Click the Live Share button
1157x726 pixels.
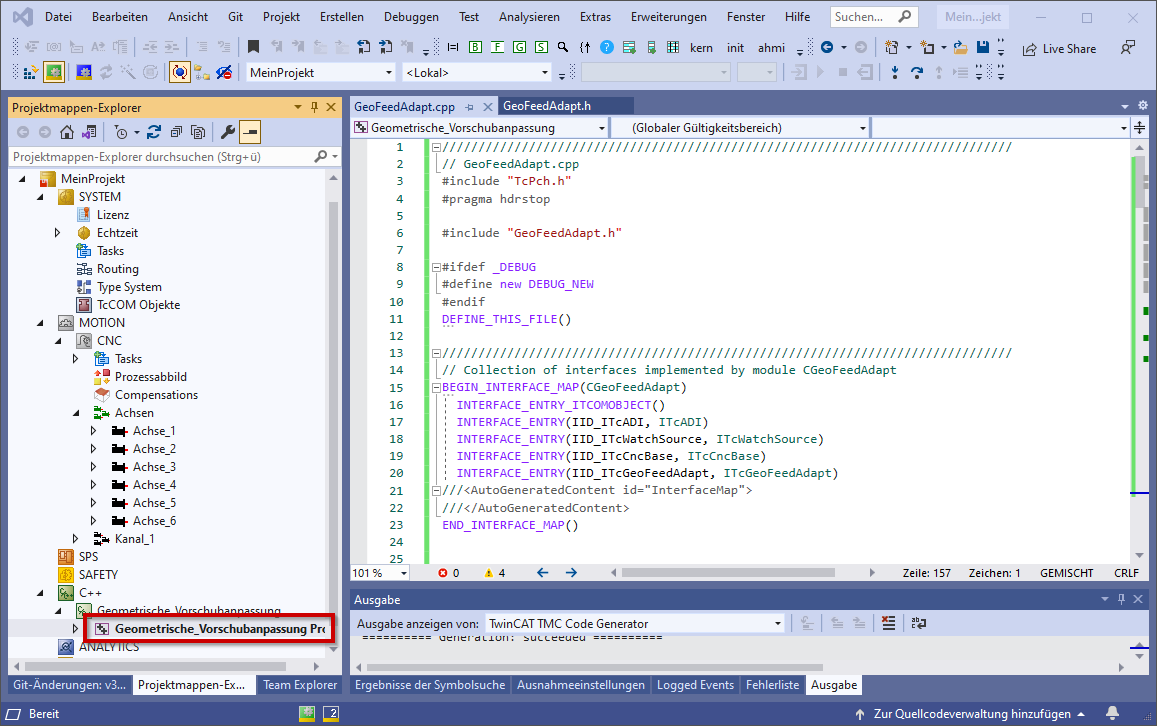pyautogui.click(x=1060, y=49)
